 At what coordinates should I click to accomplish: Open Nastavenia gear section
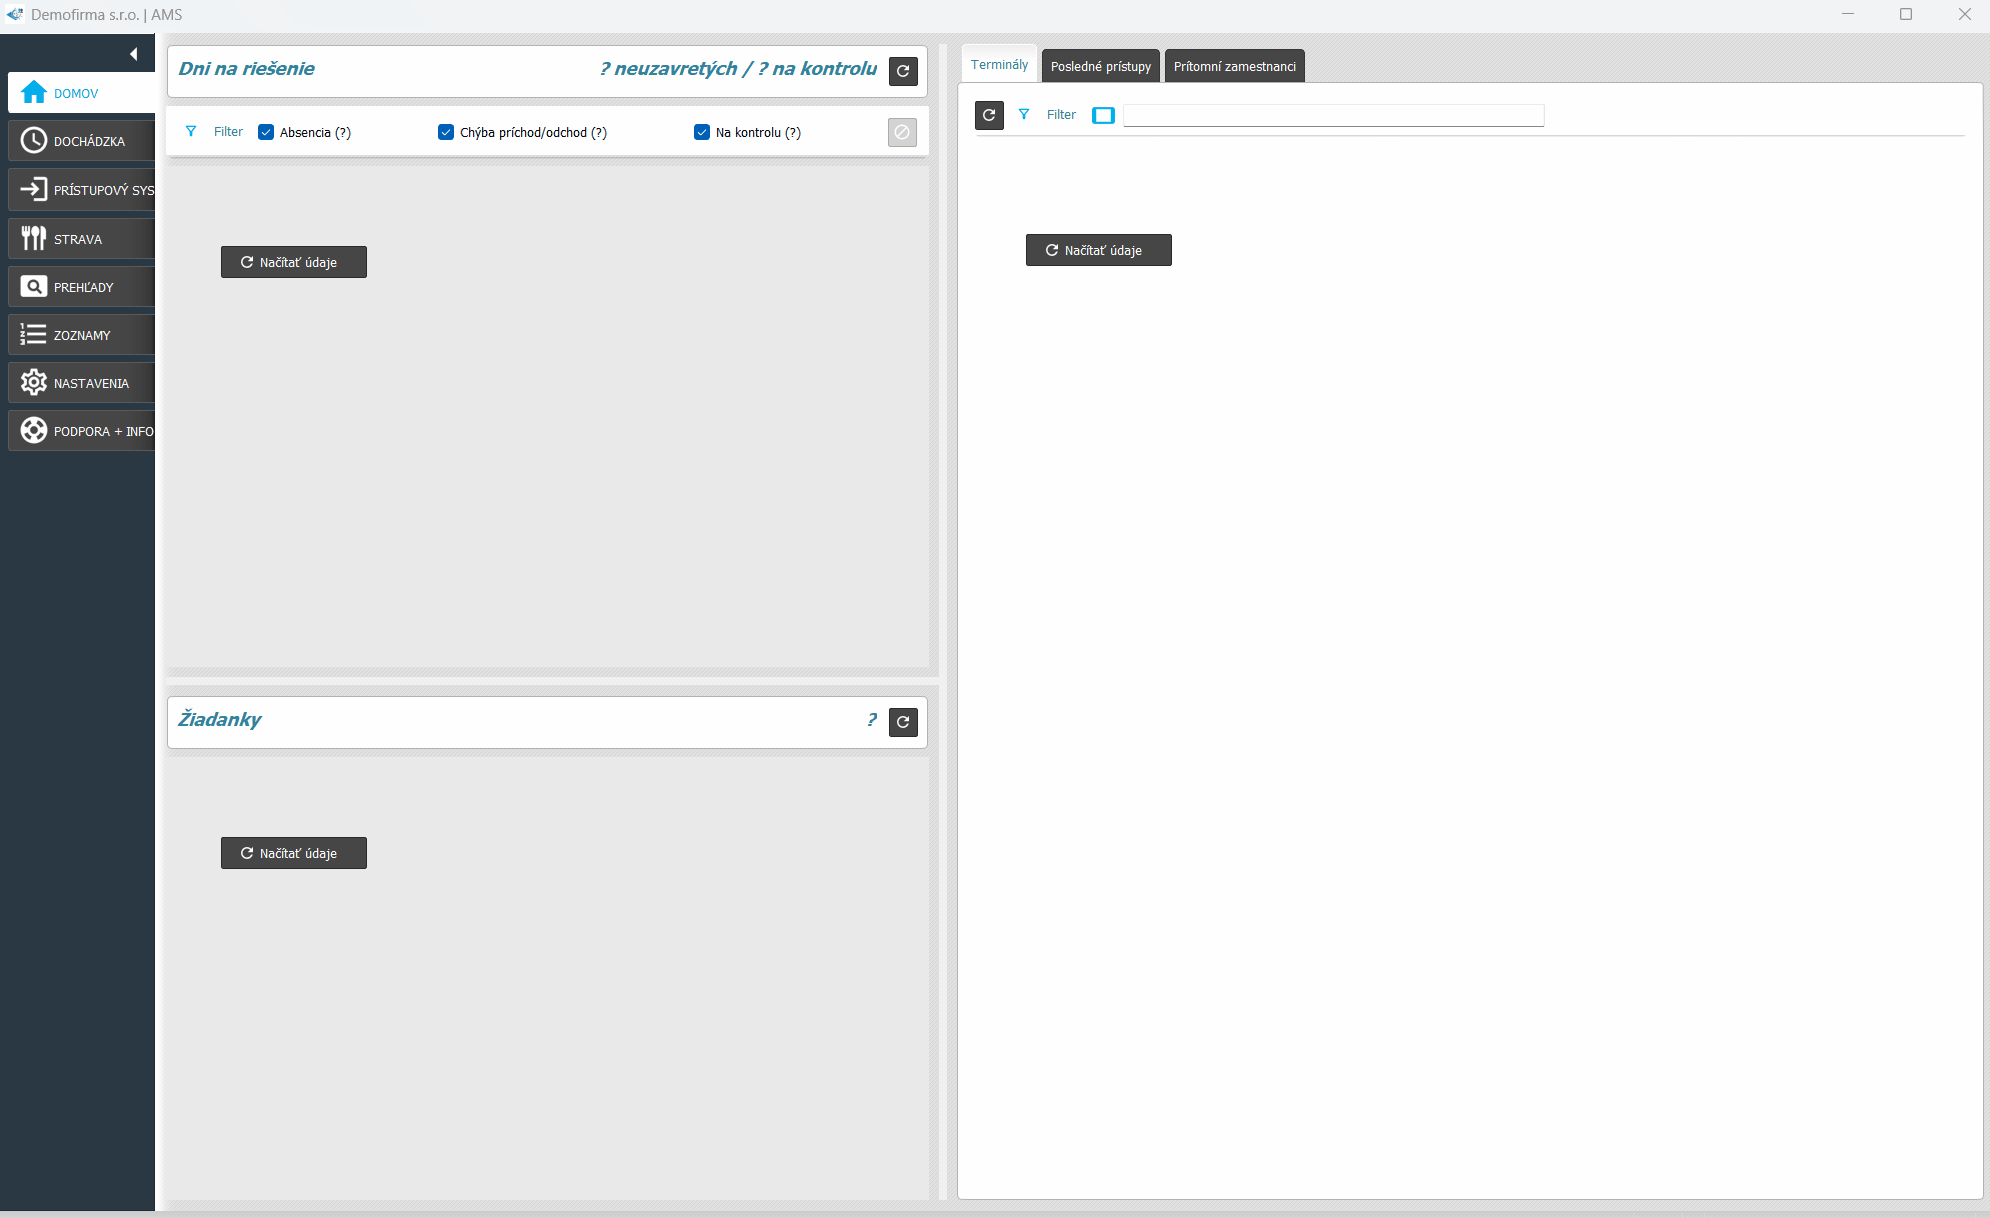pyautogui.click(x=82, y=383)
